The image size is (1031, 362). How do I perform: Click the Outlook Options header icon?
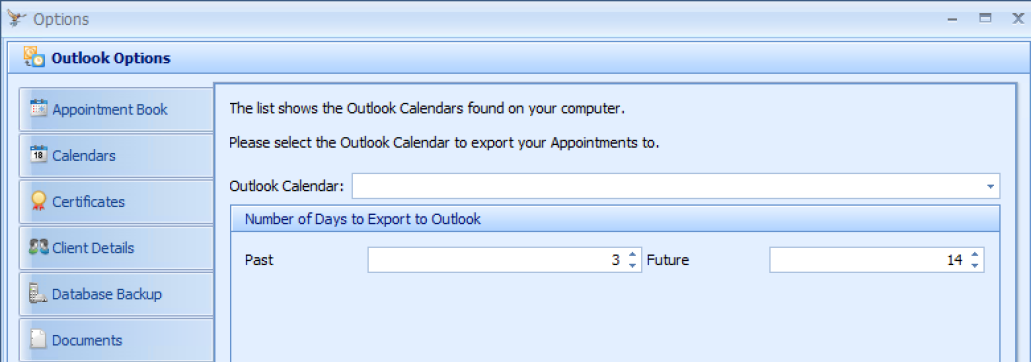(x=35, y=57)
